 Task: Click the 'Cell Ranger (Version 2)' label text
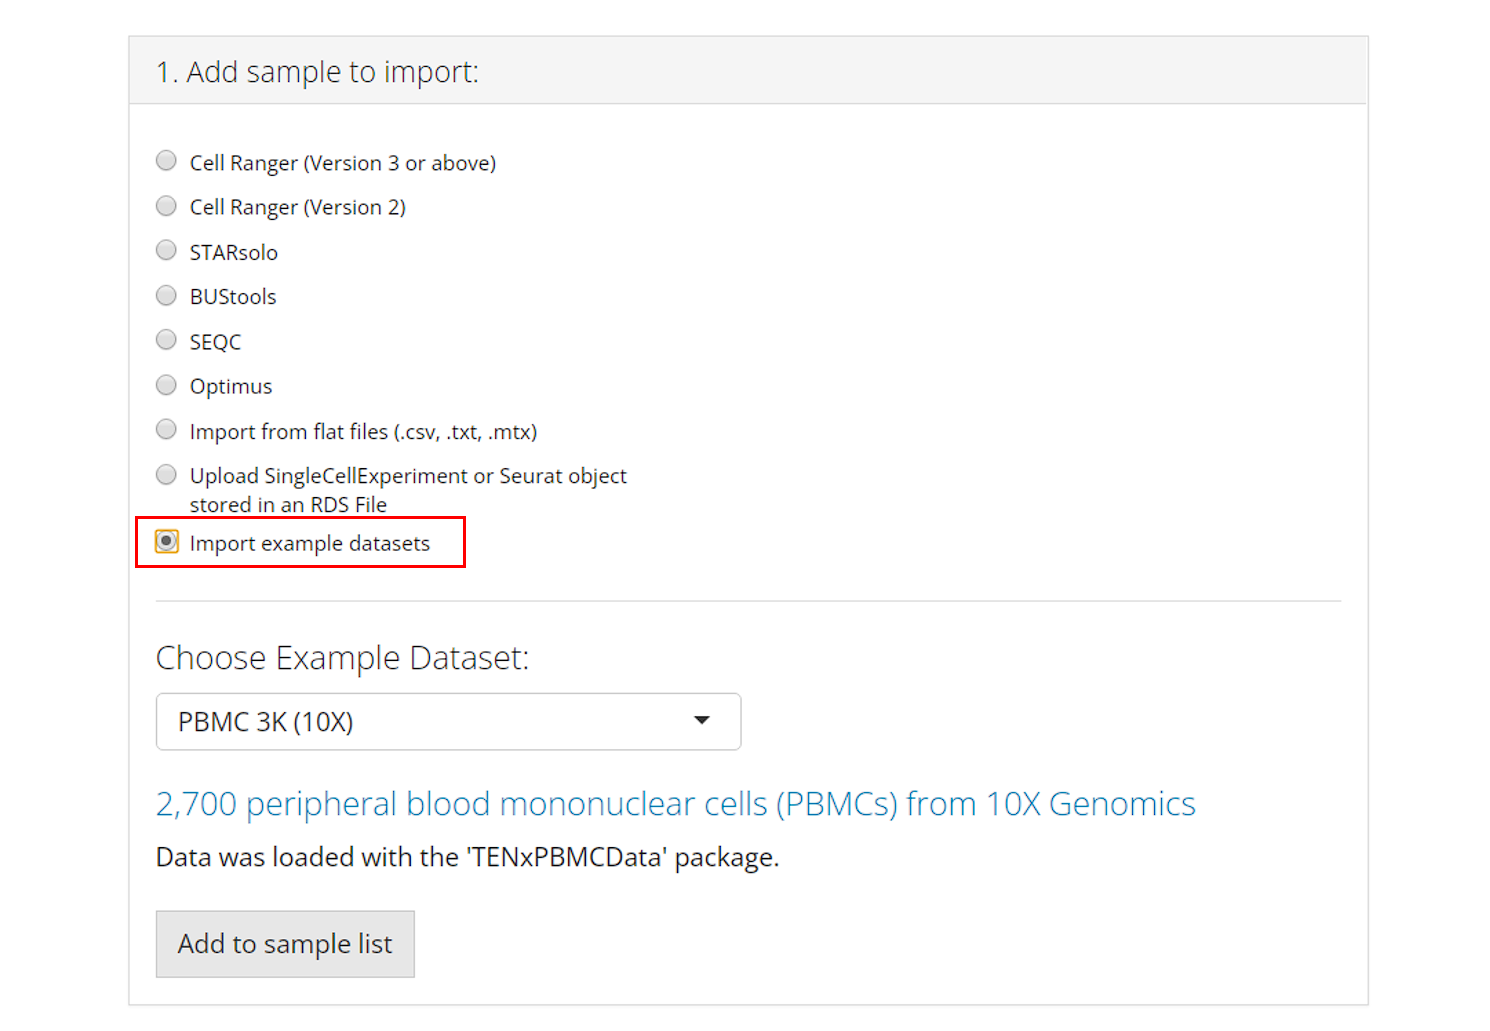coord(298,208)
